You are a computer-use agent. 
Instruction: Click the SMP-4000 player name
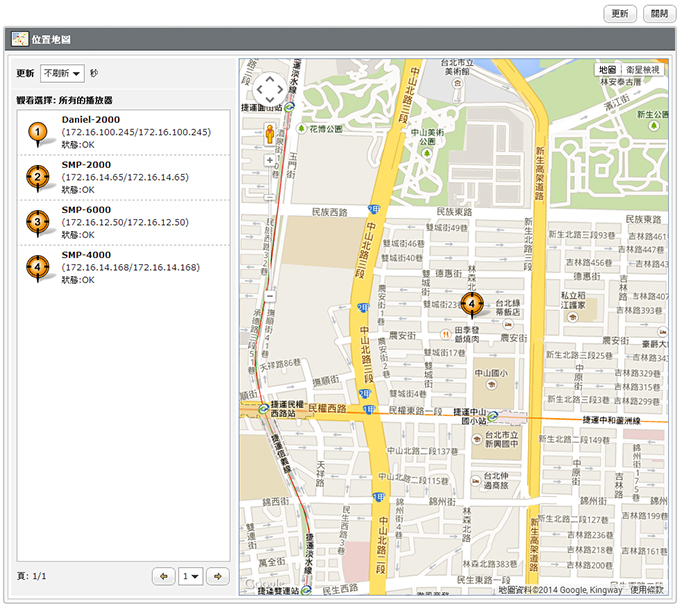point(86,255)
